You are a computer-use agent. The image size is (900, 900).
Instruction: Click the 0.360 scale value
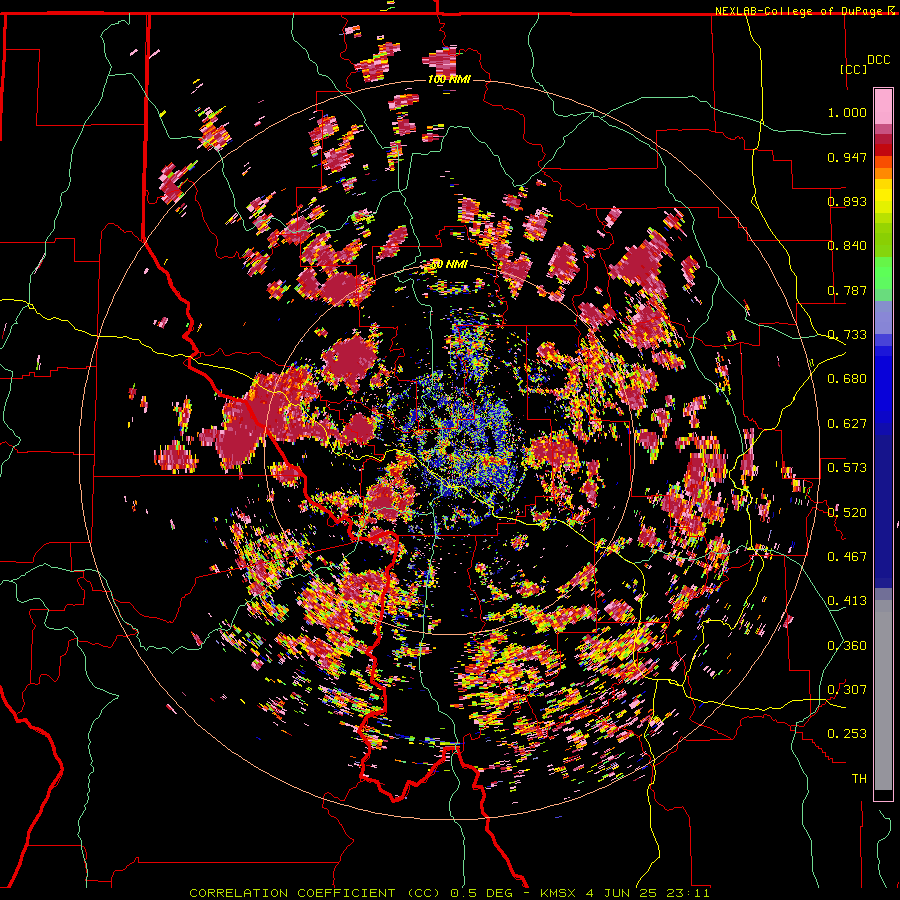coord(847,646)
